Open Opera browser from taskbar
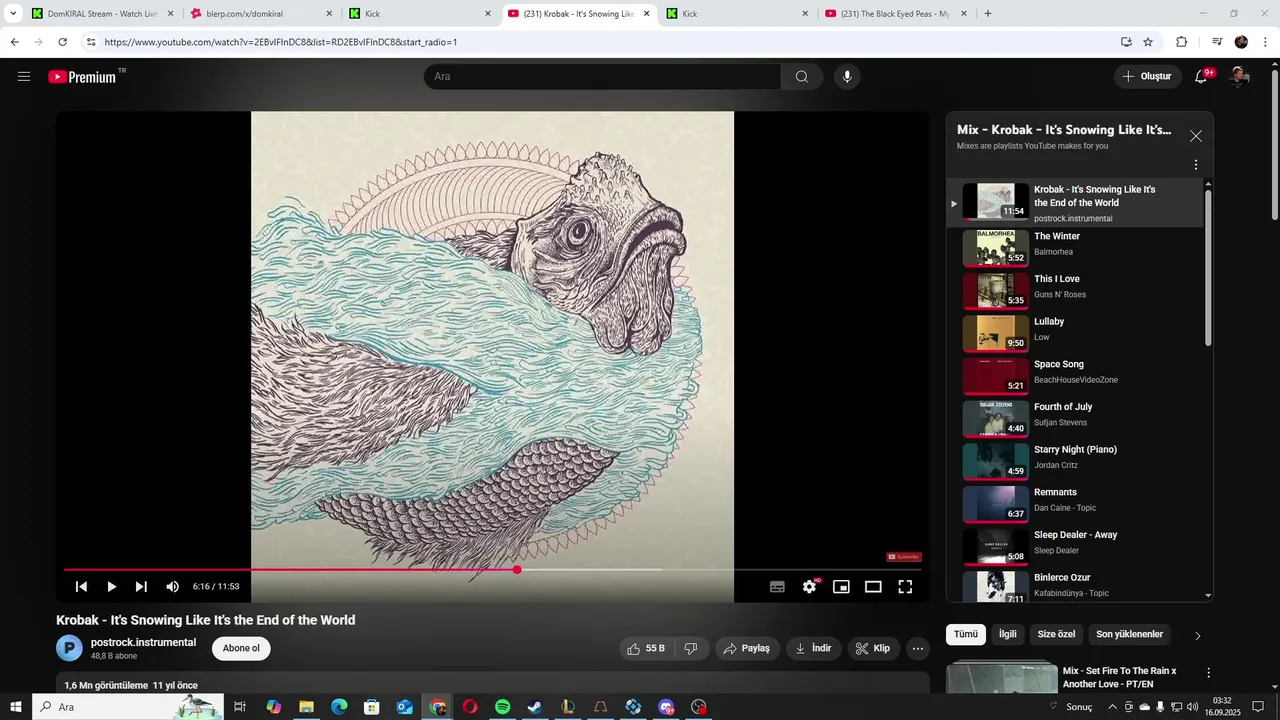Image resolution: width=1280 pixels, height=720 pixels. pos(470,707)
